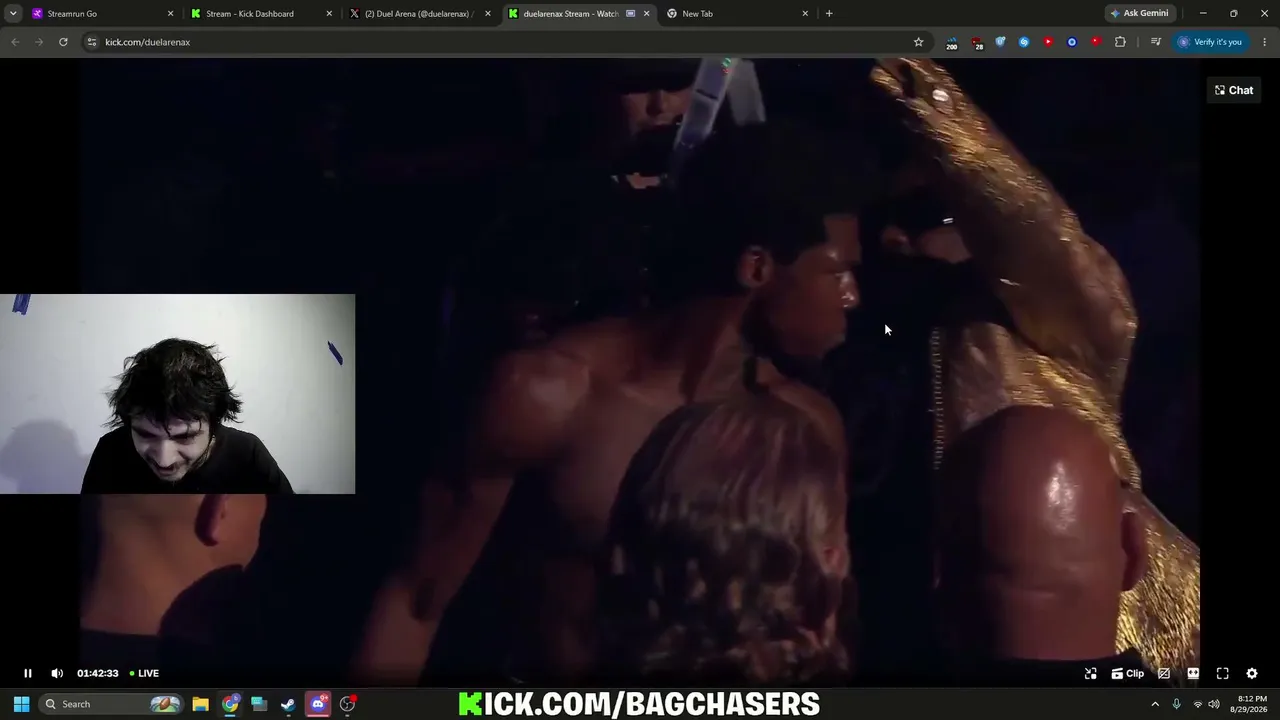This screenshot has height=720, width=1280.
Task: Open the volume control in tray
Action: tap(1214, 704)
